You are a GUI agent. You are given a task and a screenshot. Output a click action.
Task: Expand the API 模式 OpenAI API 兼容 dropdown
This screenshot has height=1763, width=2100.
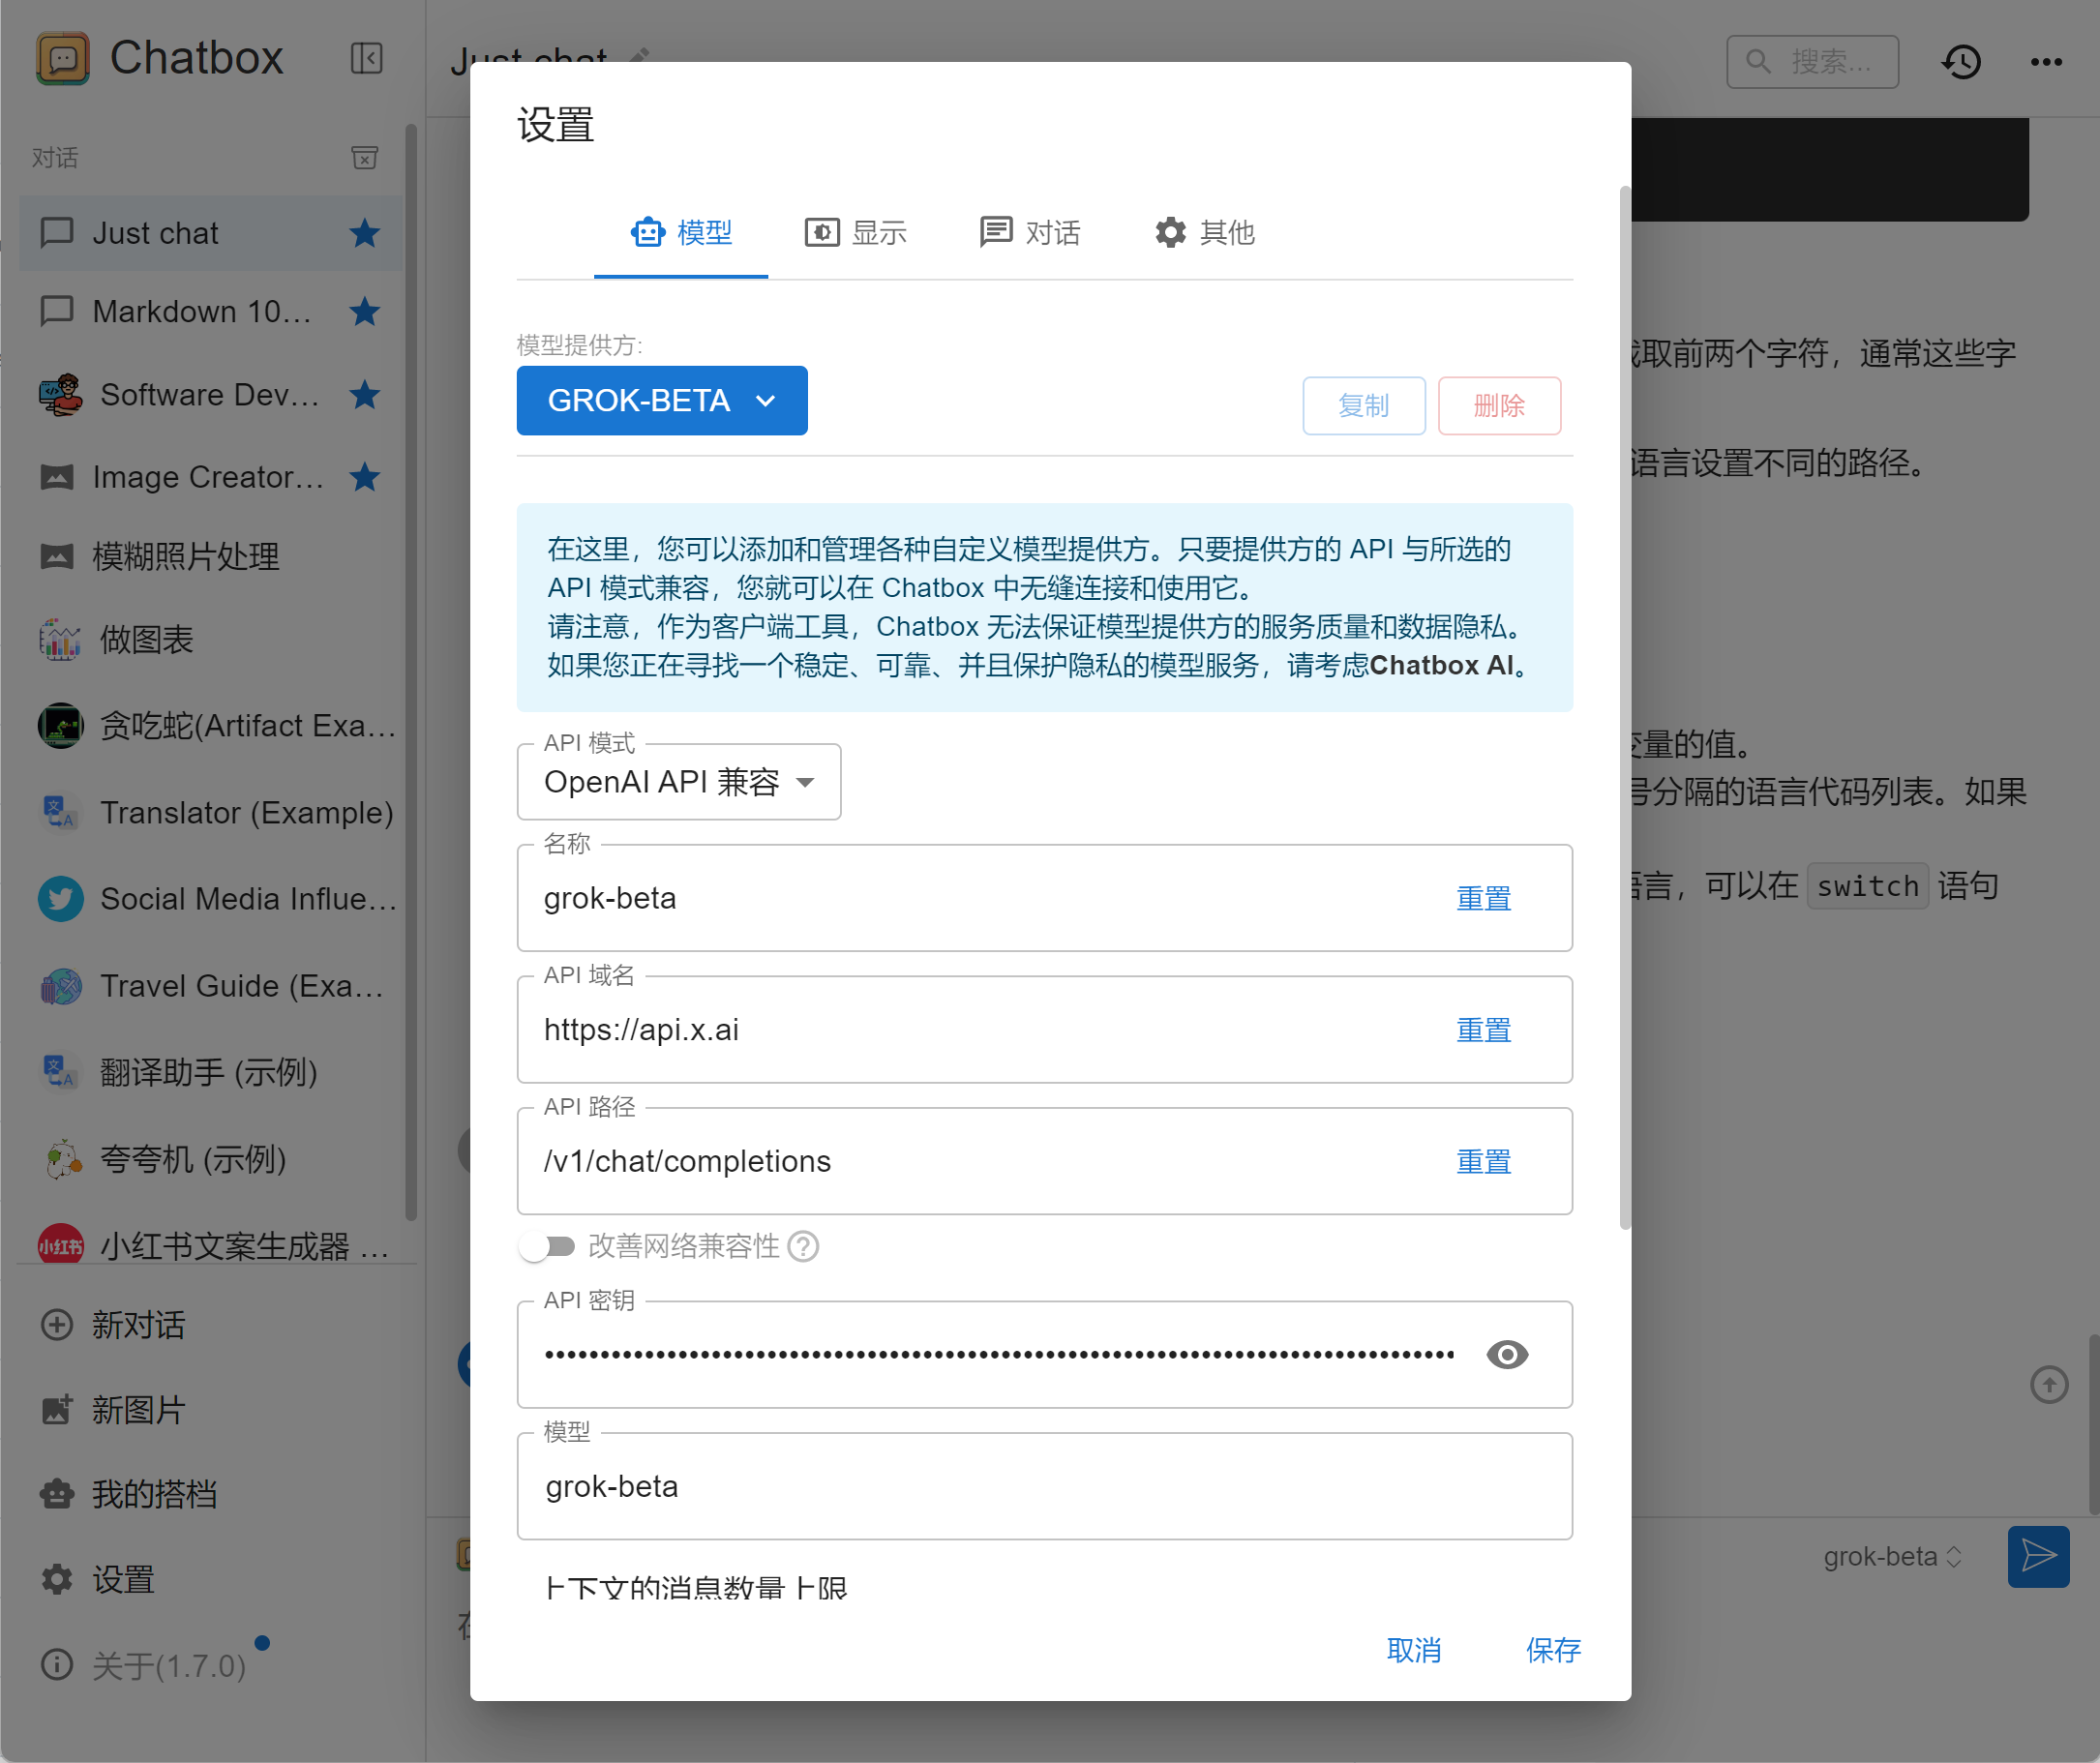[678, 782]
